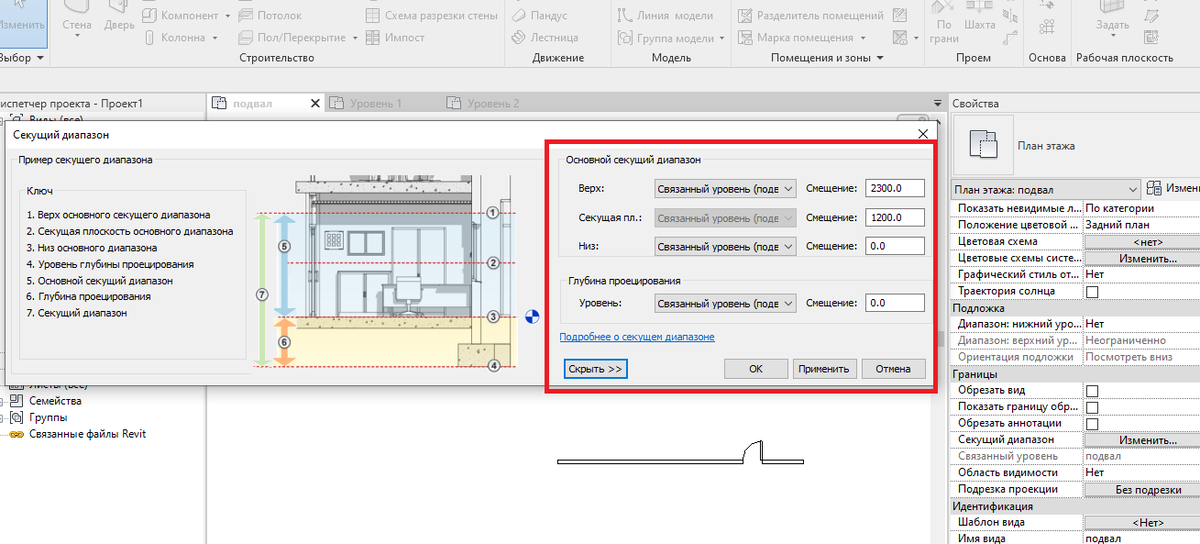Image resolution: width=1200 pixels, height=544 pixels.
Task: Click the Шахта opening tool
Action: click(979, 14)
